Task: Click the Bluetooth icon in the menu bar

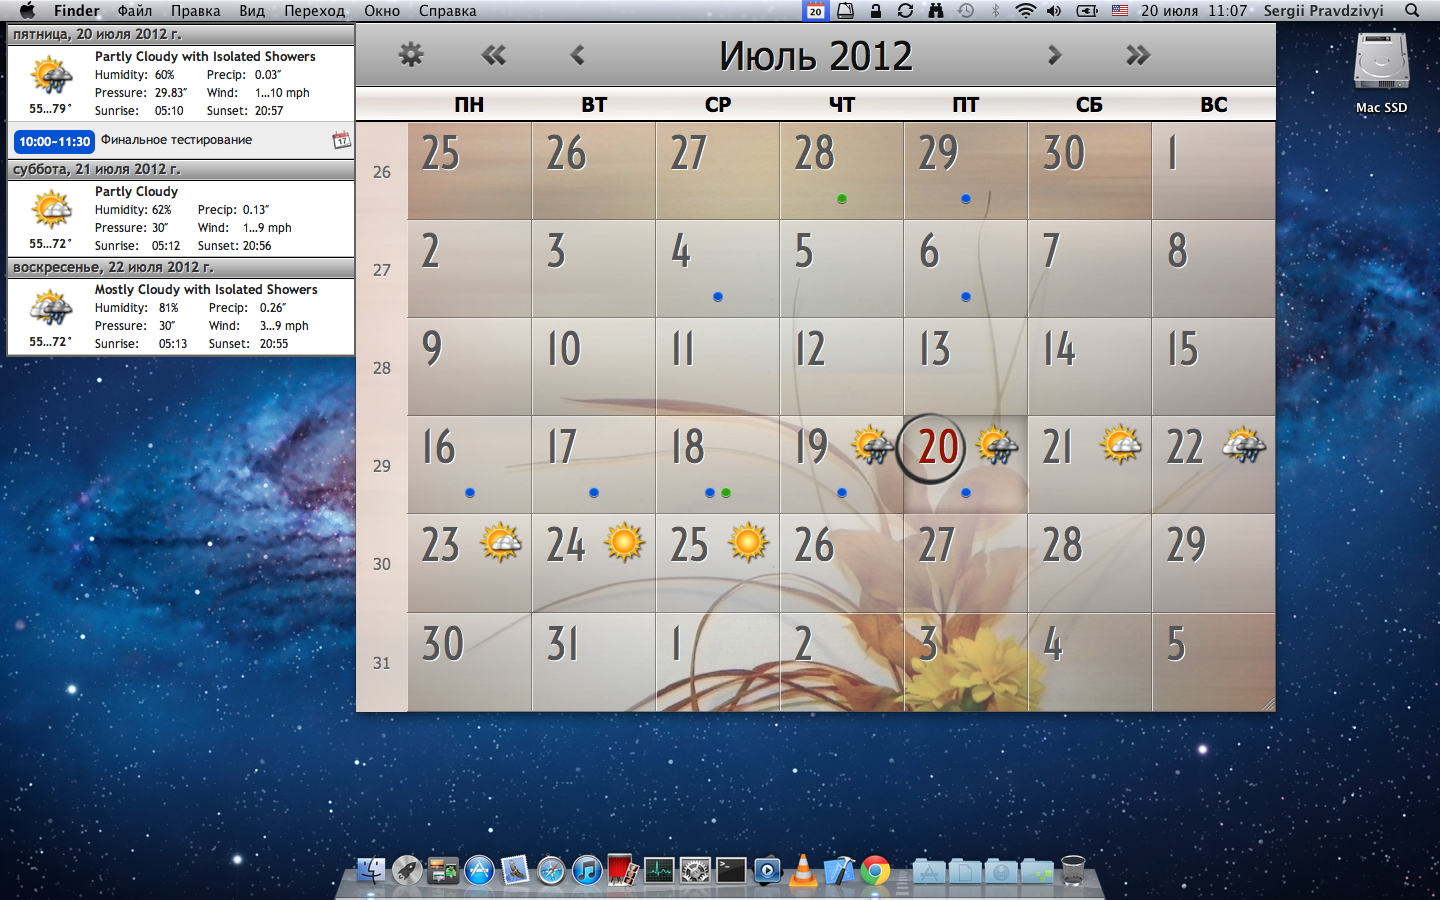Action: [x=995, y=11]
